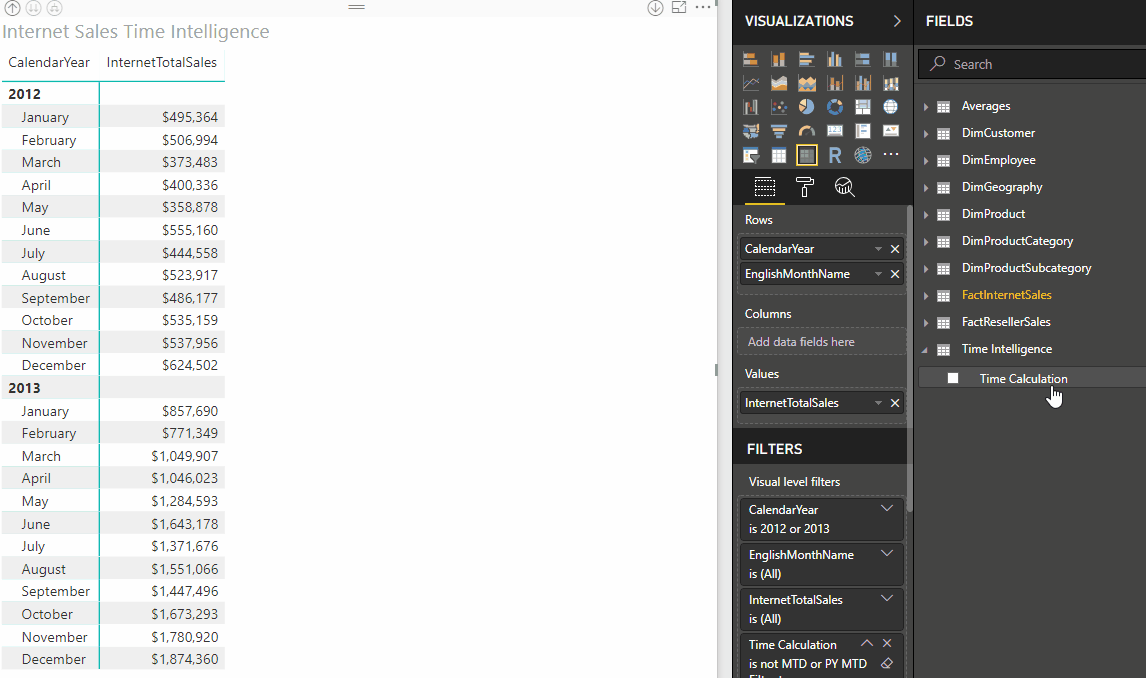Open more custom visuals (ellipsis)

pos(890,155)
